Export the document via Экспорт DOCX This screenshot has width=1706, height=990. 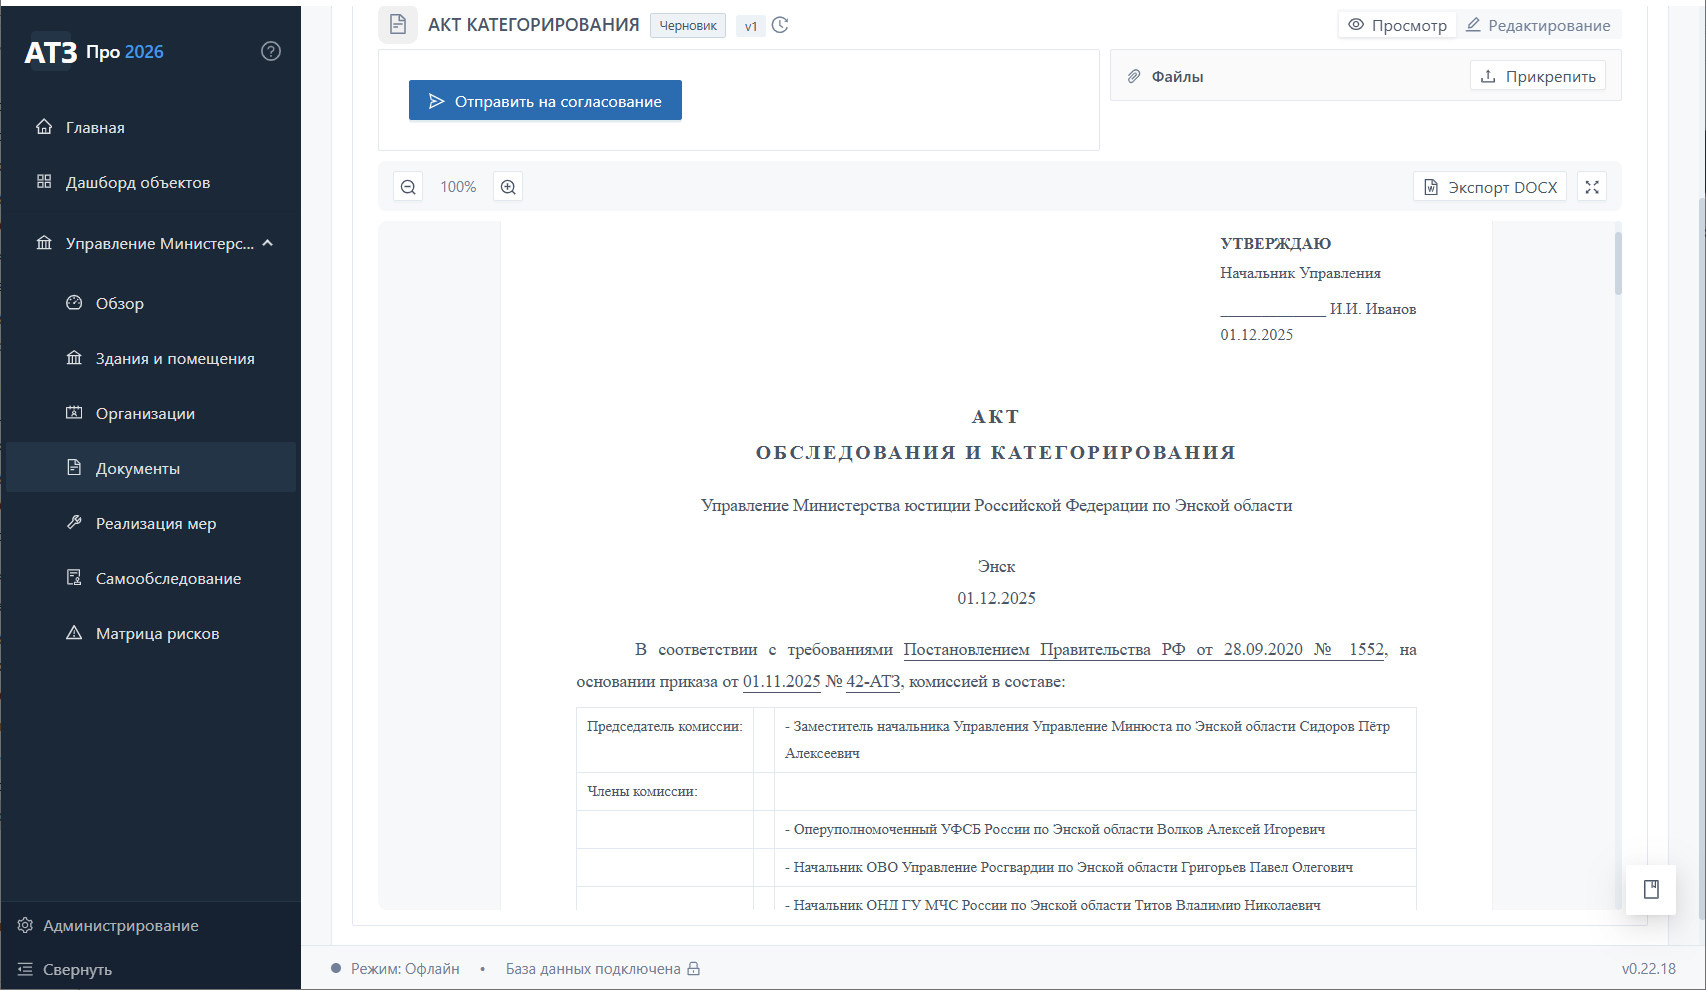coord(1490,187)
